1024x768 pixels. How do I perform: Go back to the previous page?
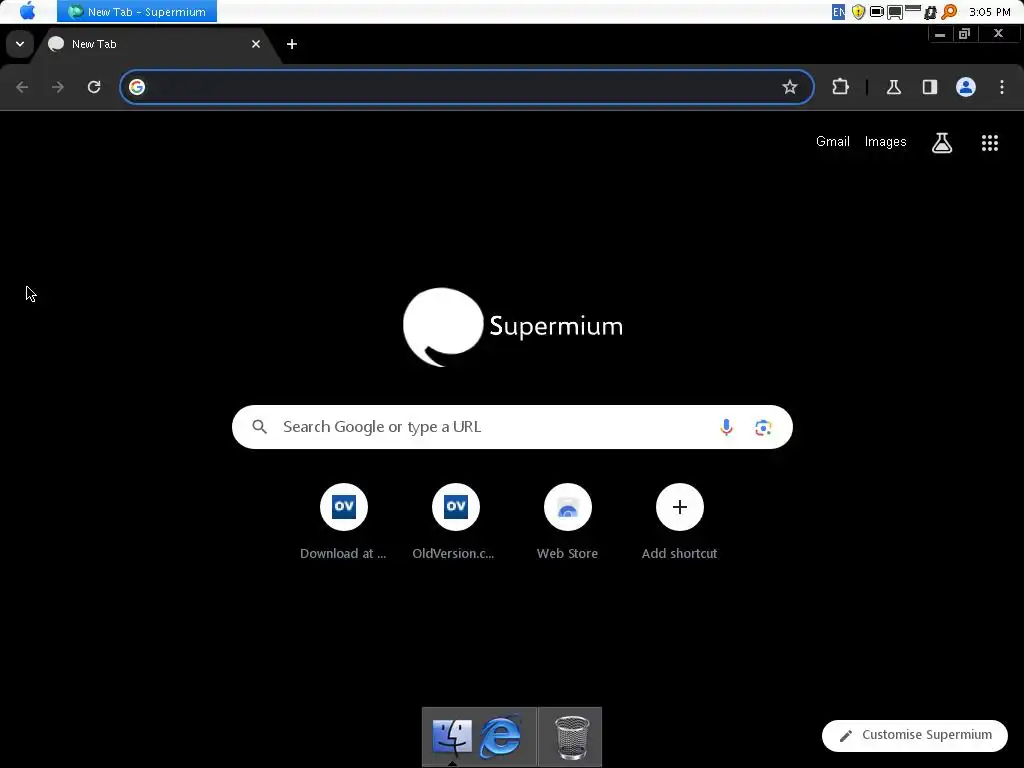[22, 87]
